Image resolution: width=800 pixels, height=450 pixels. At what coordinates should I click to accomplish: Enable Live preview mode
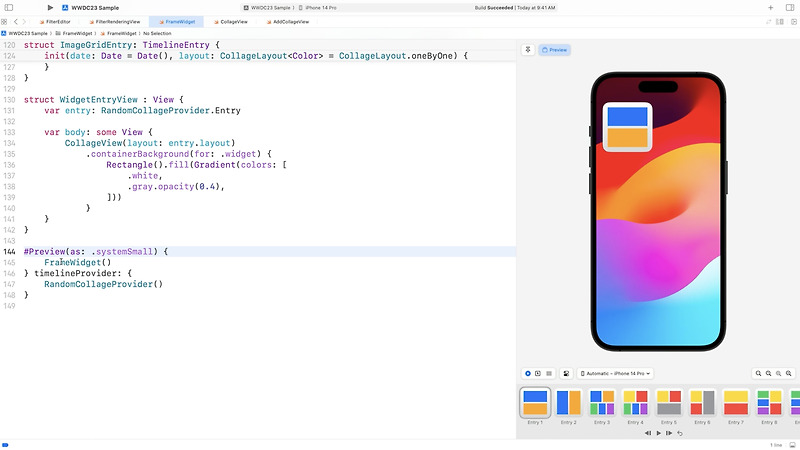(528, 373)
